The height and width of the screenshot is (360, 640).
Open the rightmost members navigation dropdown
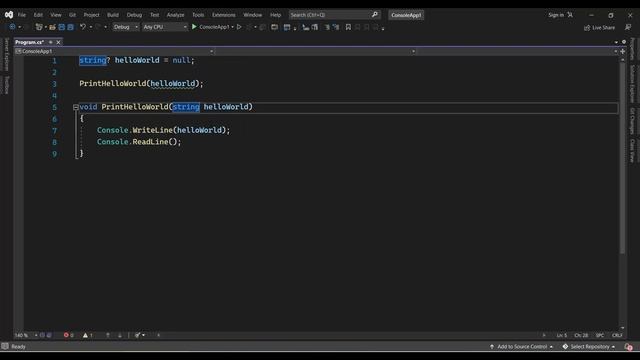pos(518,51)
